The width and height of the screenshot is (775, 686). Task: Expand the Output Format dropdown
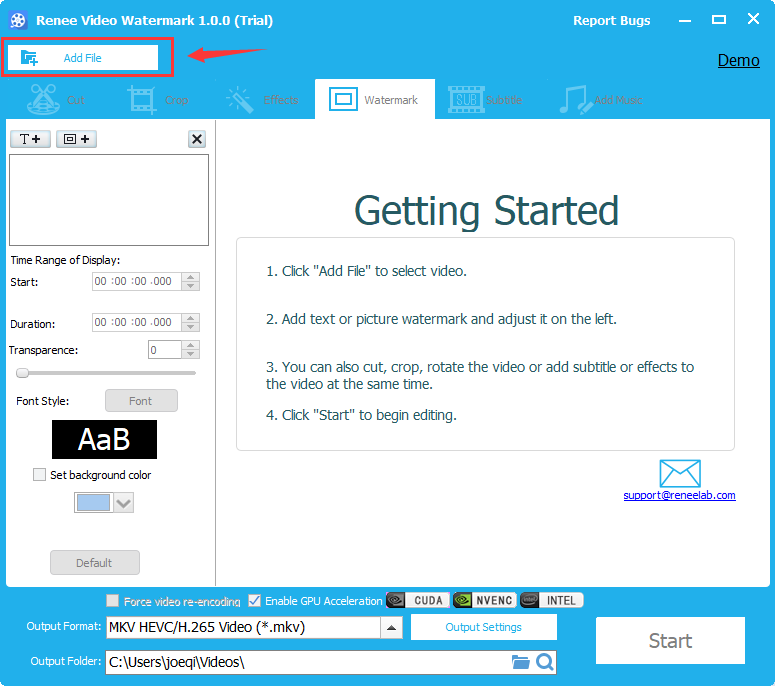pyautogui.click(x=392, y=628)
